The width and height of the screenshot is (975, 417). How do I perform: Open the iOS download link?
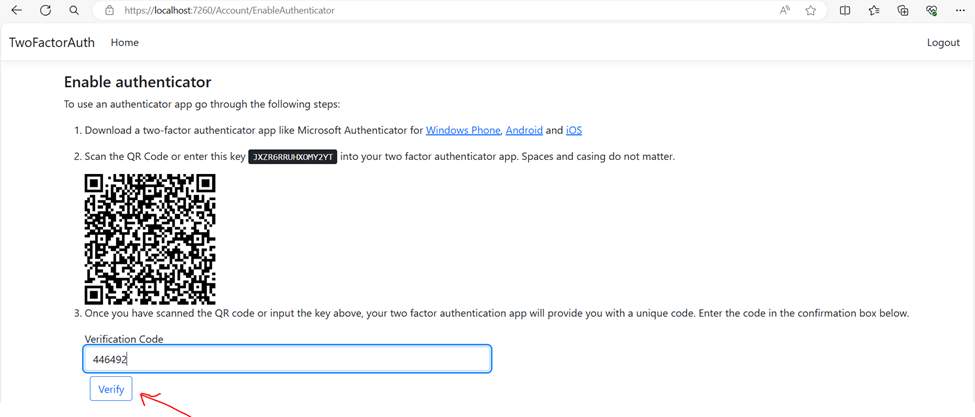tap(574, 131)
